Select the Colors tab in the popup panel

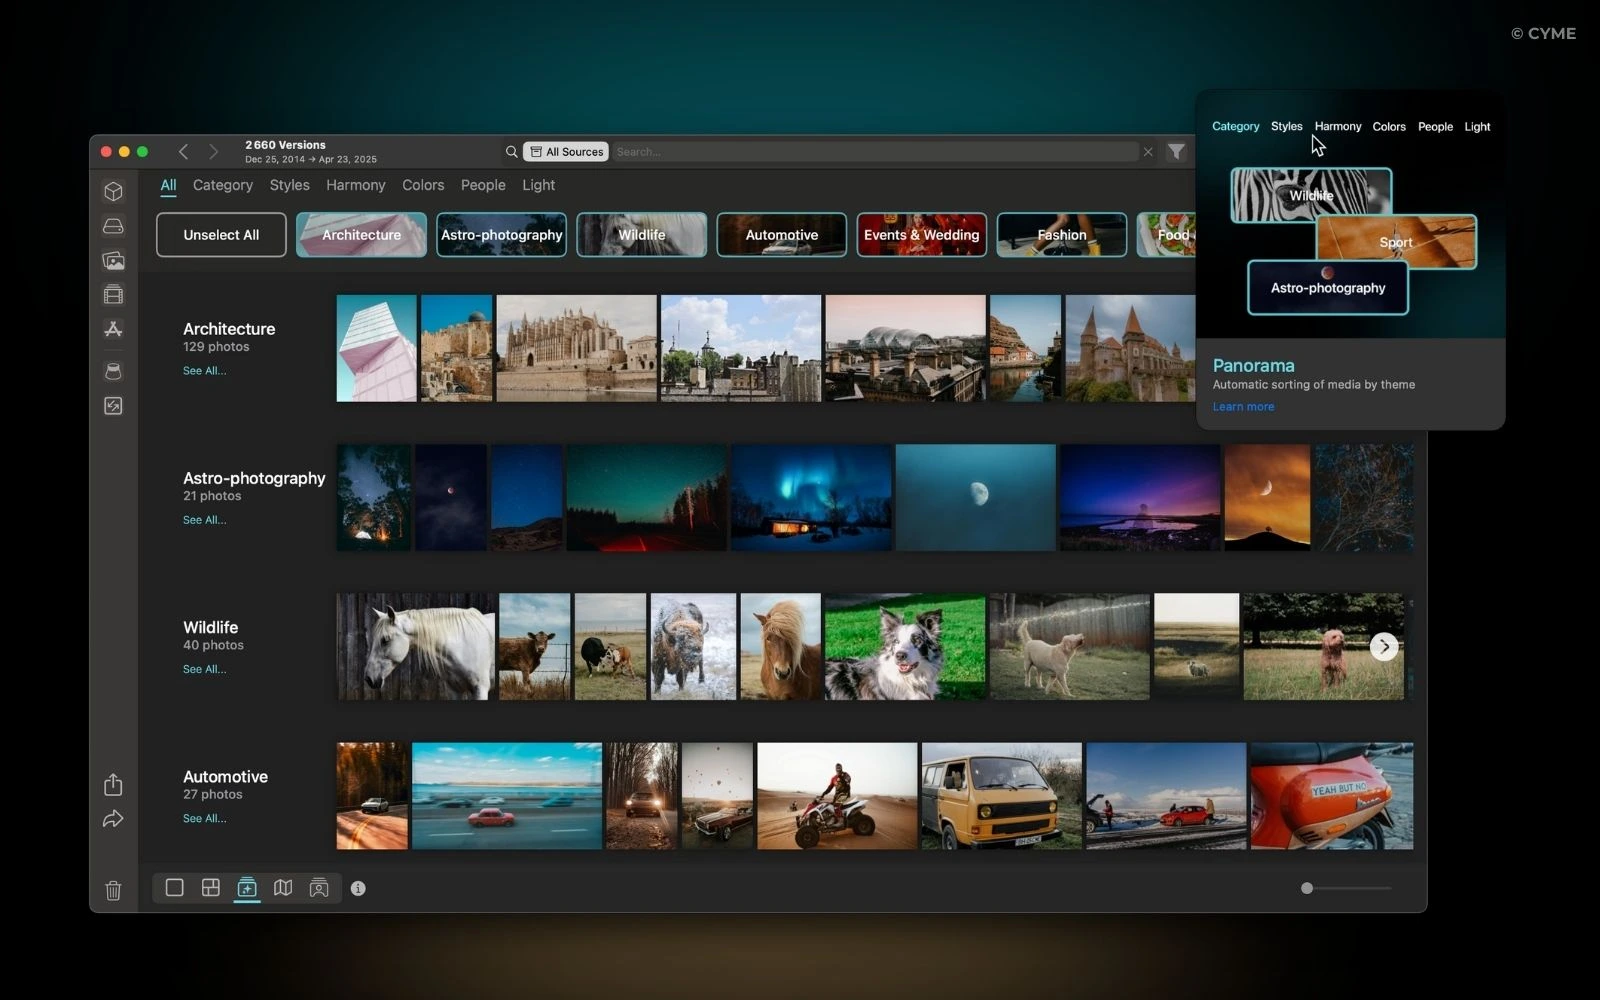point(1389,126)
